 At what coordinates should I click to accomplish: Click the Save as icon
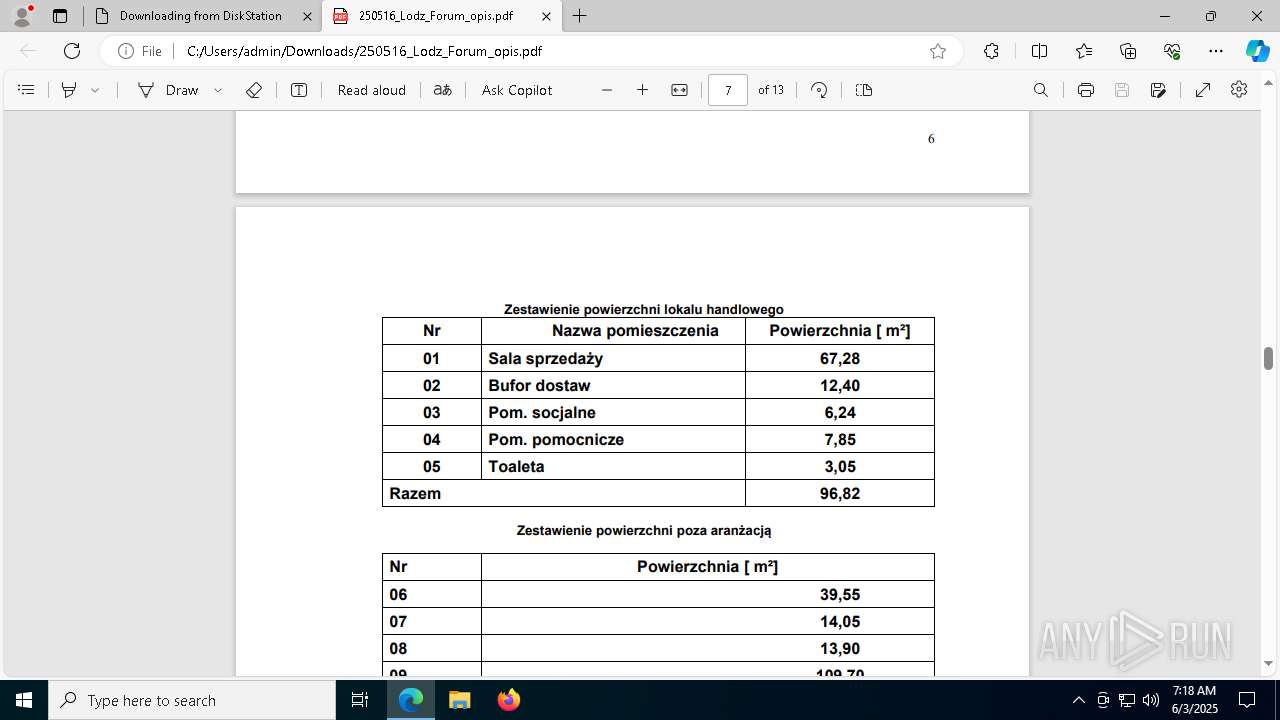tap(1158, 90)
